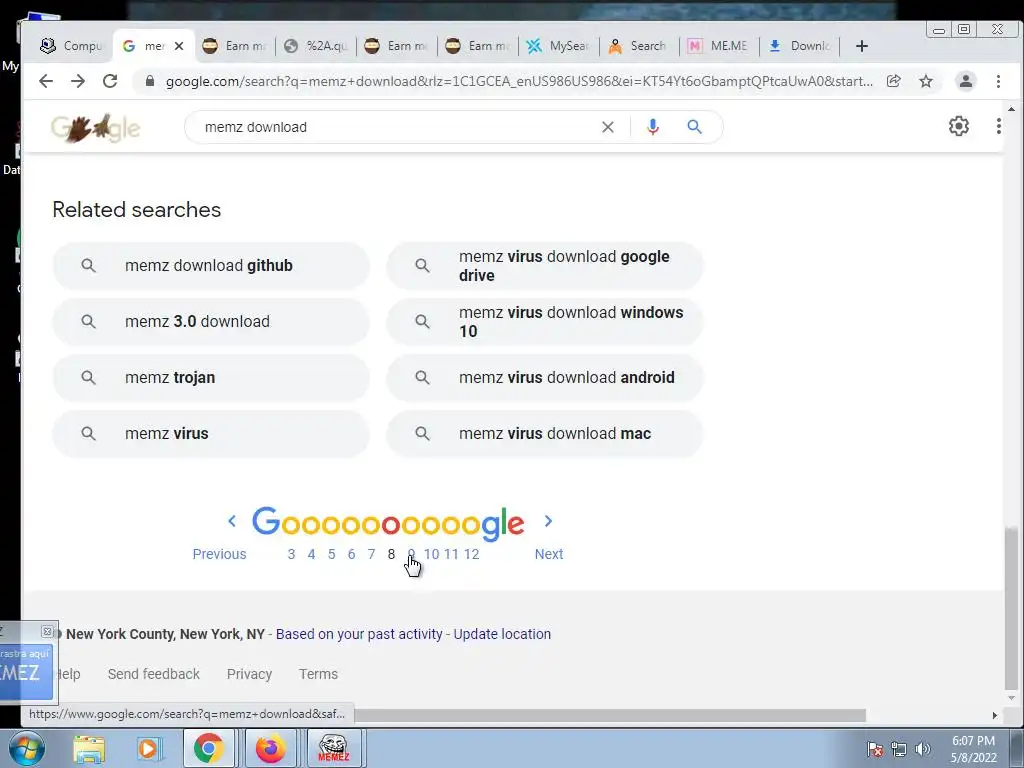
Task: Bookmark this page with star icon
Action: tap(925, 81)
